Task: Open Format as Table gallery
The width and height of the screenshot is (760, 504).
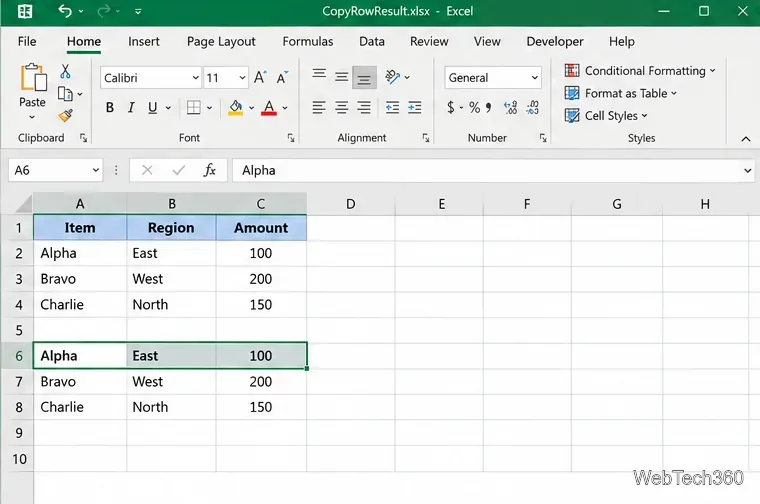Action: coord(620,93)
